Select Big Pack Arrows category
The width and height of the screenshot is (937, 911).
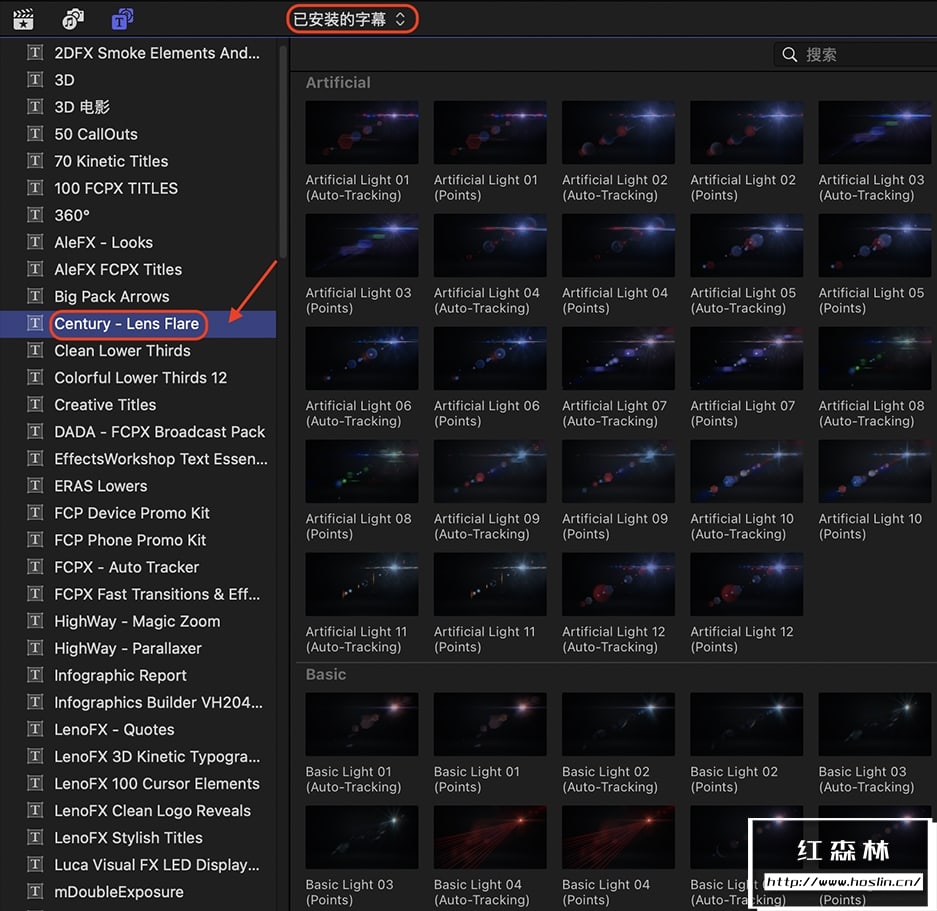pyautogui.click(x=138, y=296)
